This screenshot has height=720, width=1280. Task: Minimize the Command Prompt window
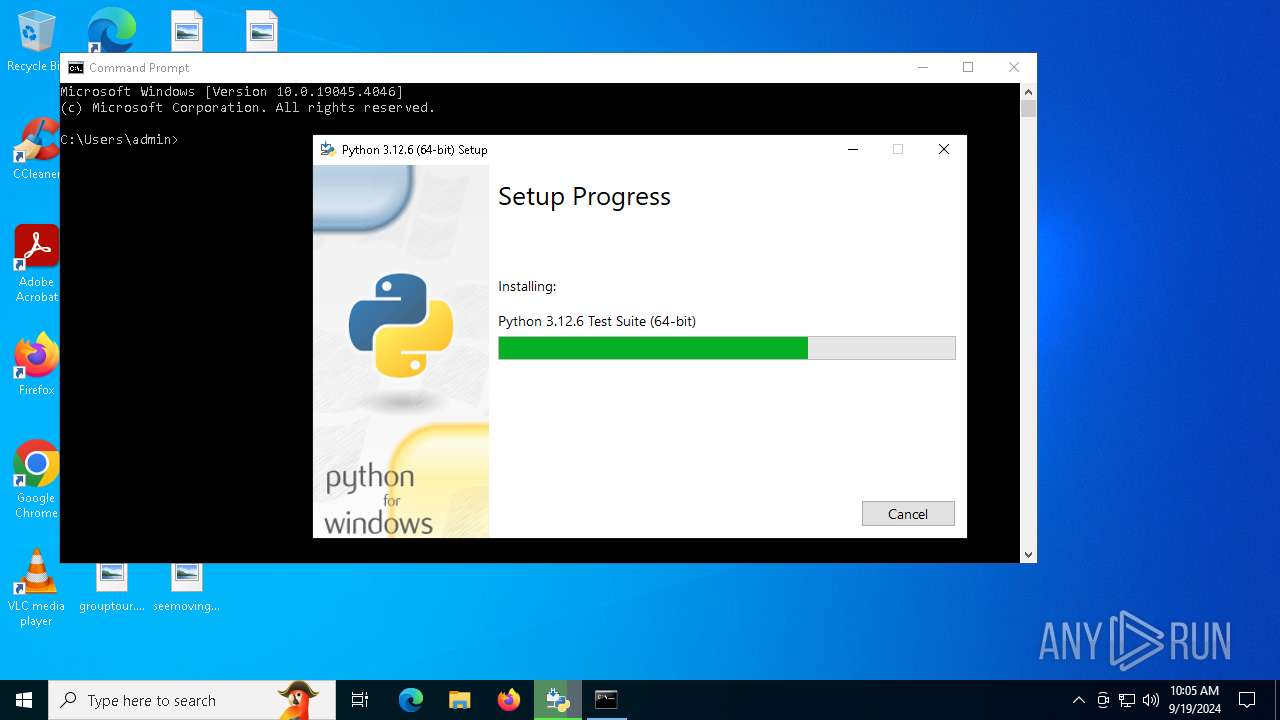[922, 68]
